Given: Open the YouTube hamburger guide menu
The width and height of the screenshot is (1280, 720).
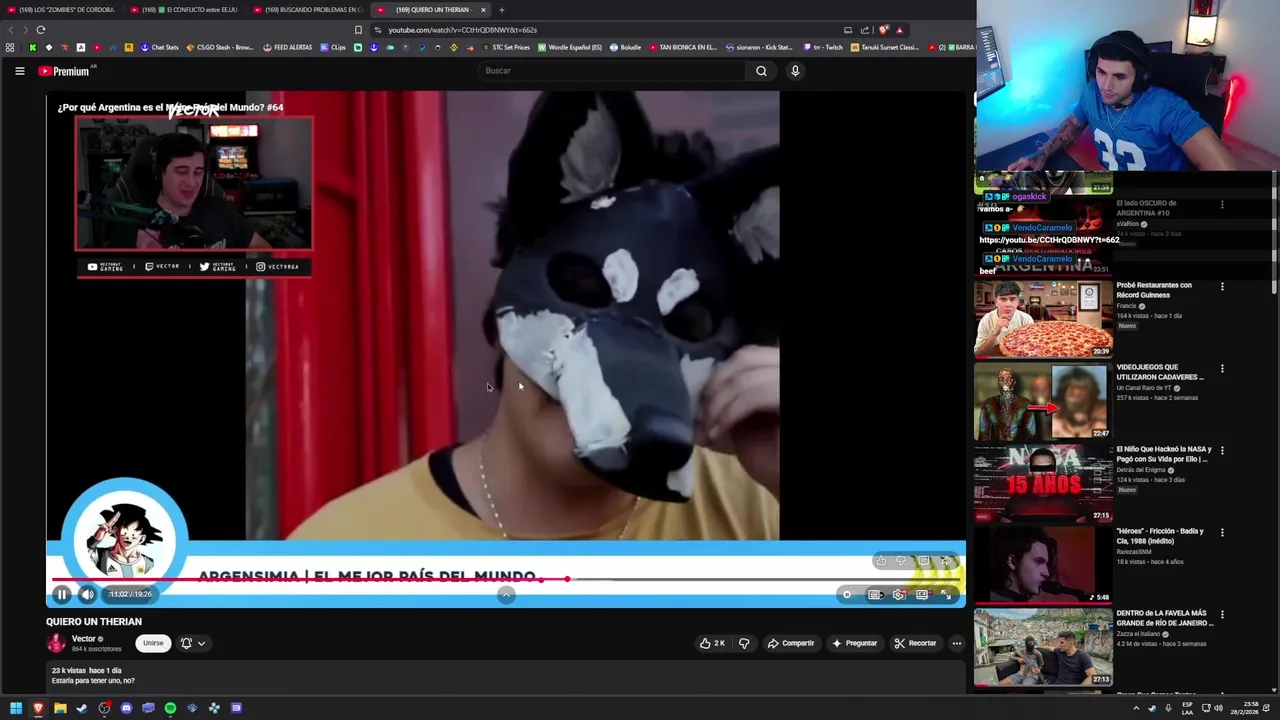Looking at the screenshot, I should [19, 71].
